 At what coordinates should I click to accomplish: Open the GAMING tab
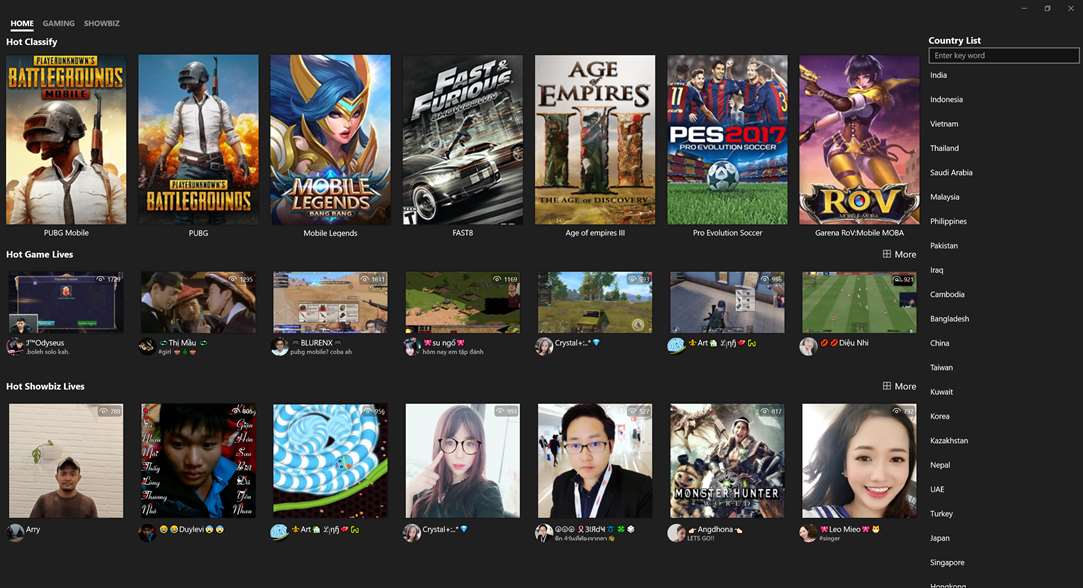click(58, 23)
